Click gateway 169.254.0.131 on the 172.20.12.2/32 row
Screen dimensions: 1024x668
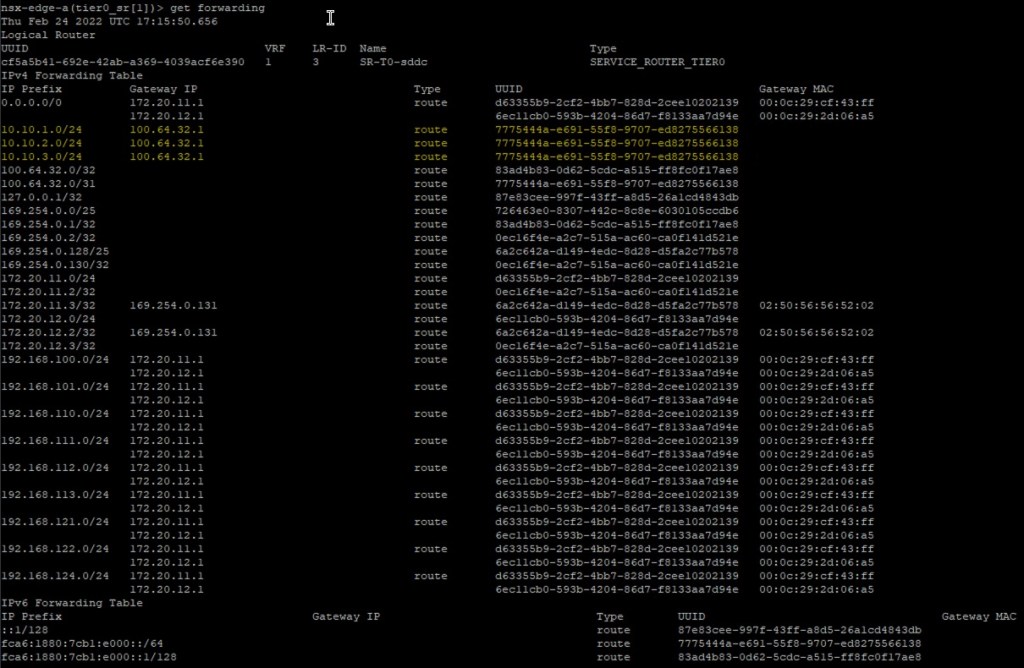174,332
